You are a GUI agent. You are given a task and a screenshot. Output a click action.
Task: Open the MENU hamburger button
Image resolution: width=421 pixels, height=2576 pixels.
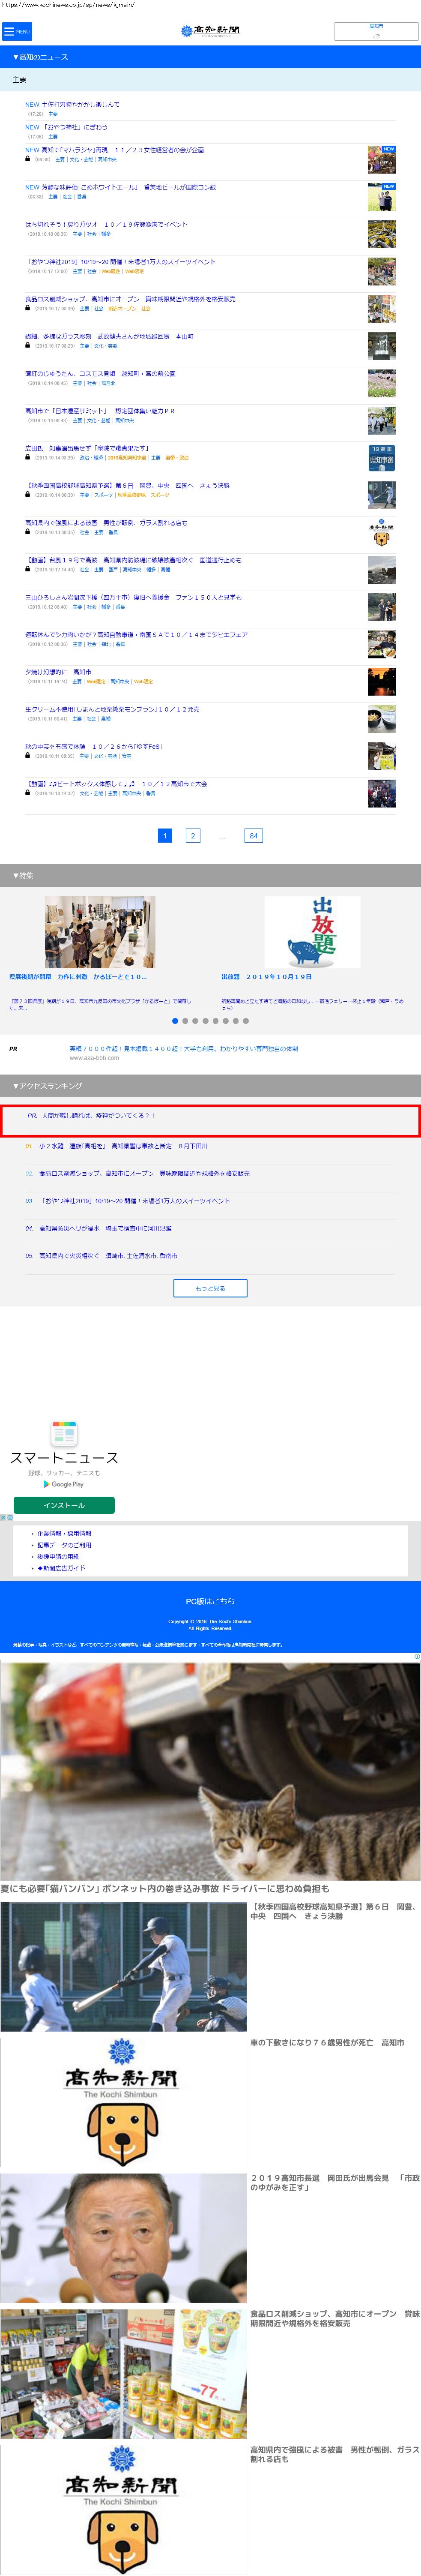17,31
